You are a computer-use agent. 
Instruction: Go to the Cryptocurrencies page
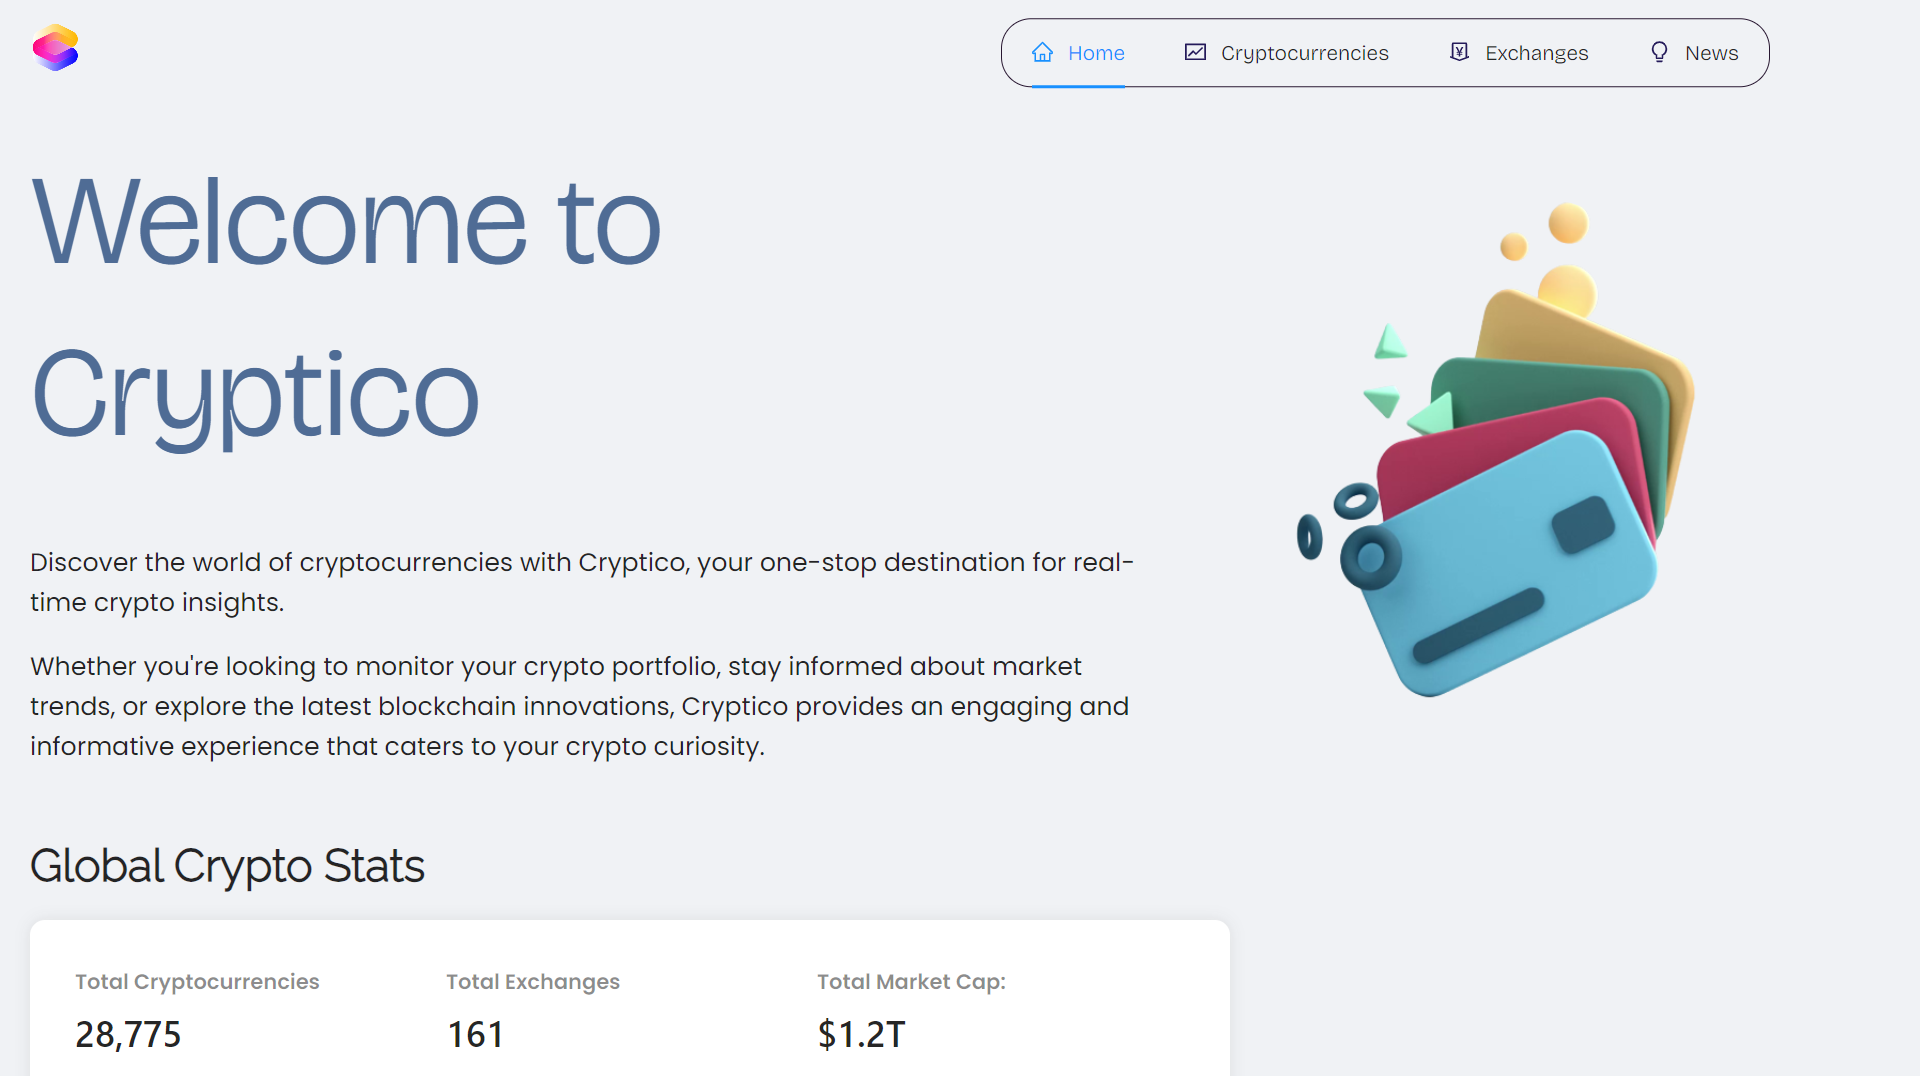pos(1304,53)
